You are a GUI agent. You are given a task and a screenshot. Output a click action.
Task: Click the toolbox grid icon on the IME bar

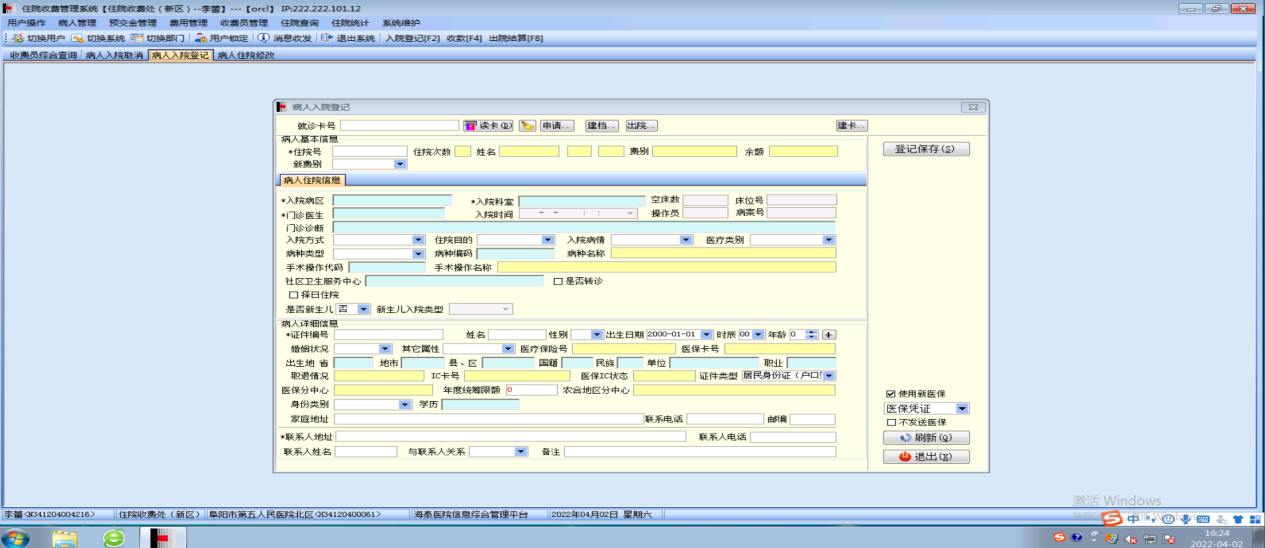coord(1254,519)
